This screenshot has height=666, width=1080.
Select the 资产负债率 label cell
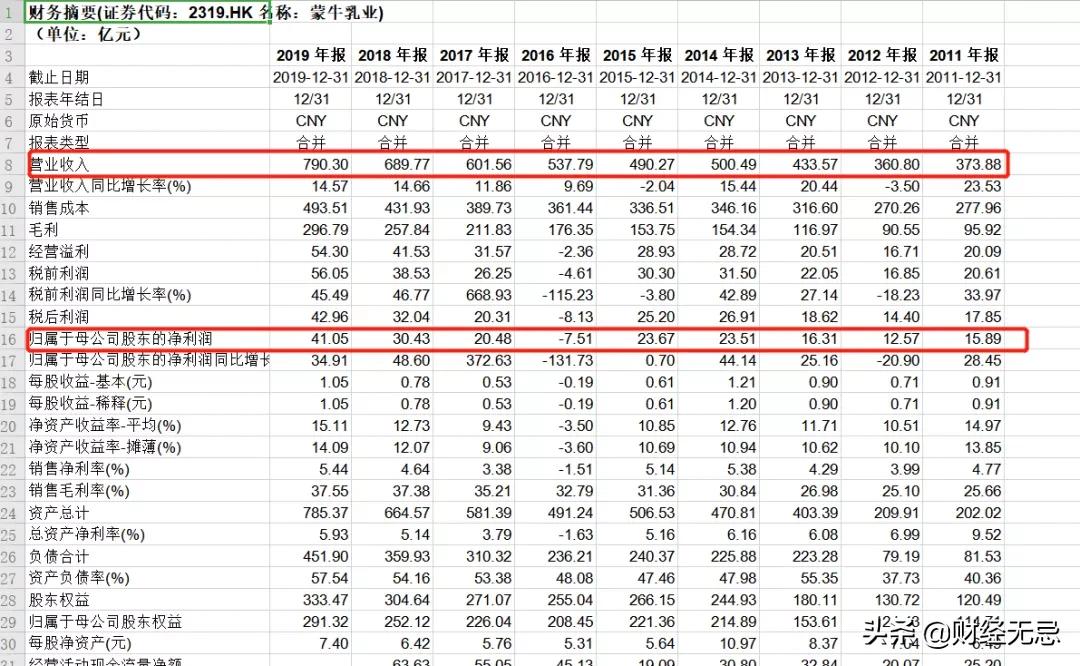coord(70,578)
